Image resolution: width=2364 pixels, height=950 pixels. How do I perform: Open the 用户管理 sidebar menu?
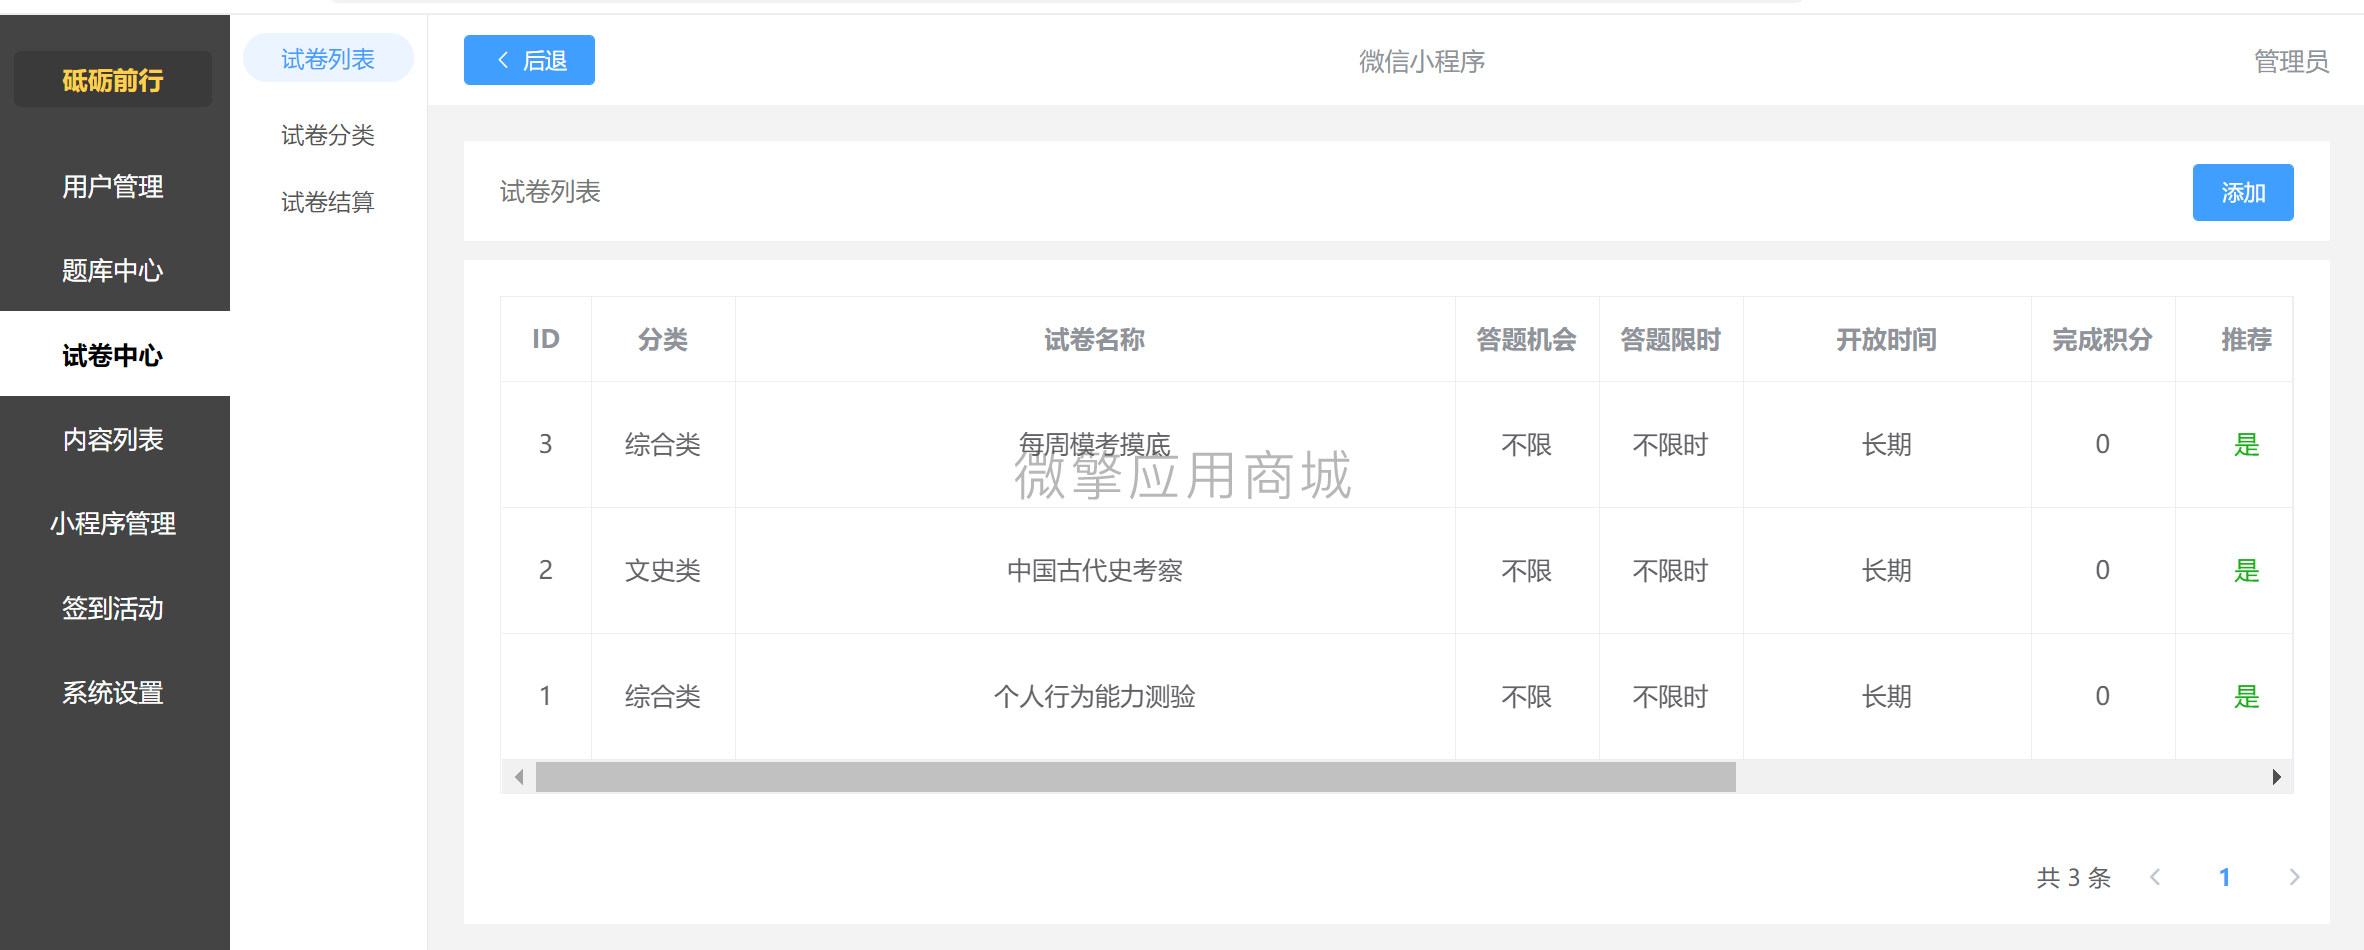[x=113, y=186]
